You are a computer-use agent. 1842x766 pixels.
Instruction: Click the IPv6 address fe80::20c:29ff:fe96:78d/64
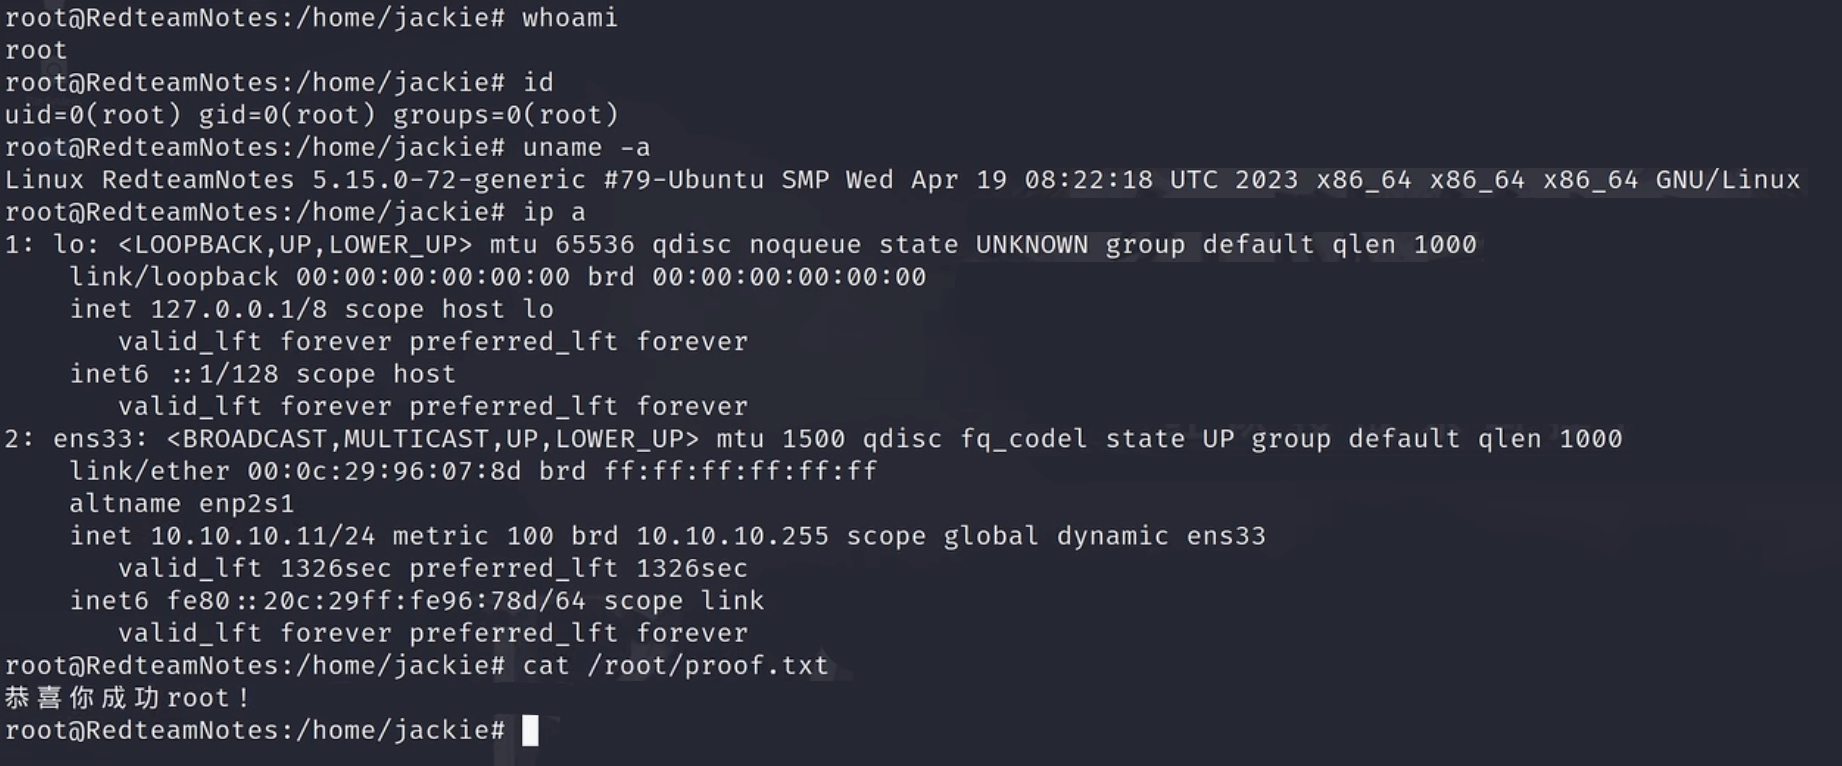[x=376, y=601]
